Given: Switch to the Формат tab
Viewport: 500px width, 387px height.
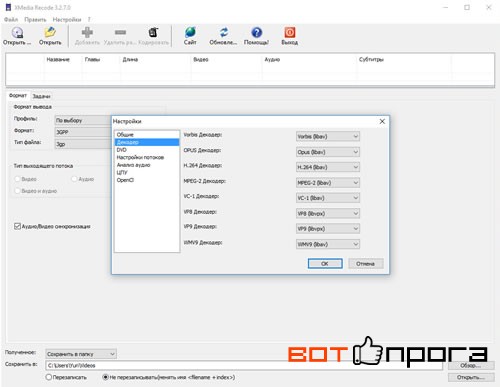Looking at the screenshot, I should pyautogui.click(x=18, y=95).
